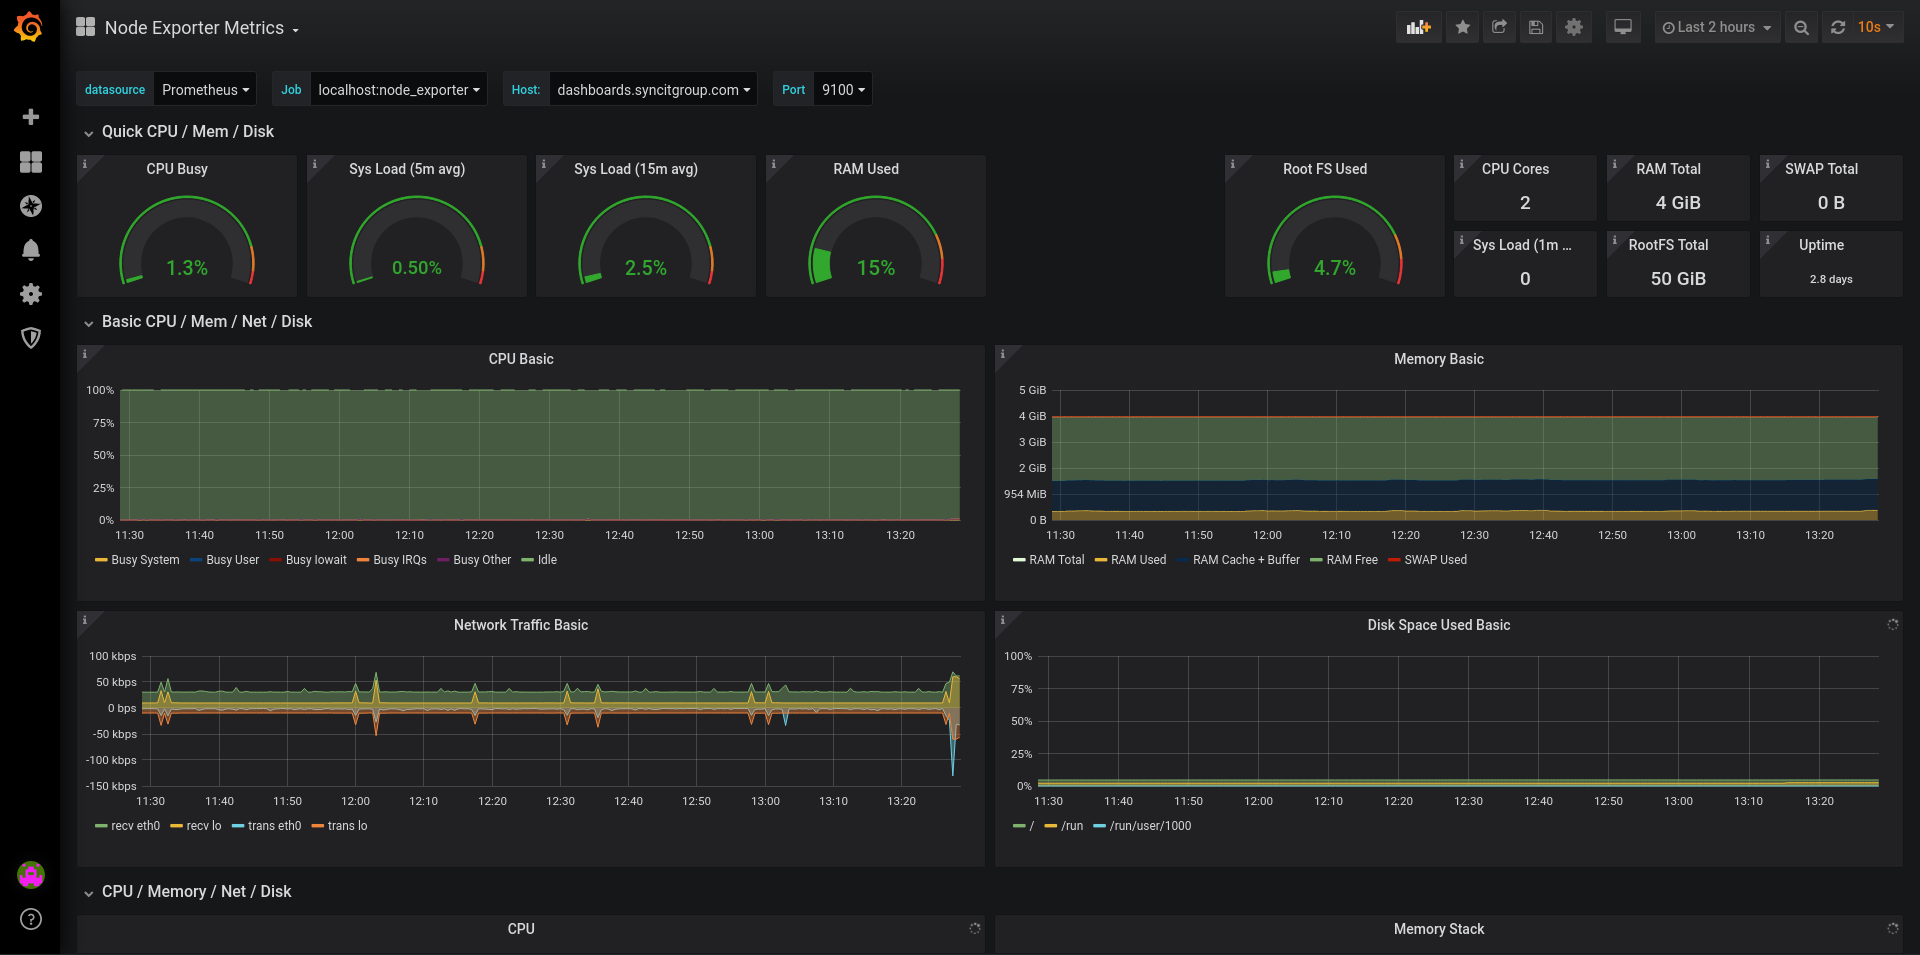Open the Memory Basic panel title menu
This screenshot has width=1920, height=955.
(1438, 359)
